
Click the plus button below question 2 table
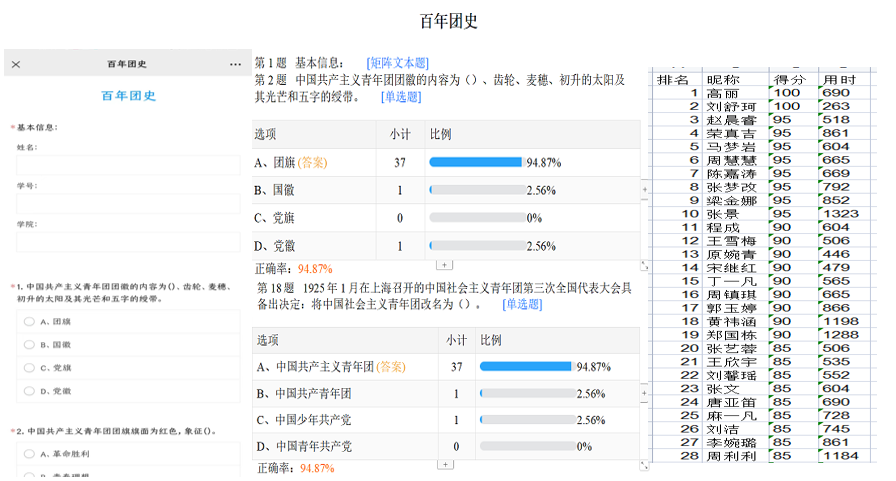[x=445, y=265]
